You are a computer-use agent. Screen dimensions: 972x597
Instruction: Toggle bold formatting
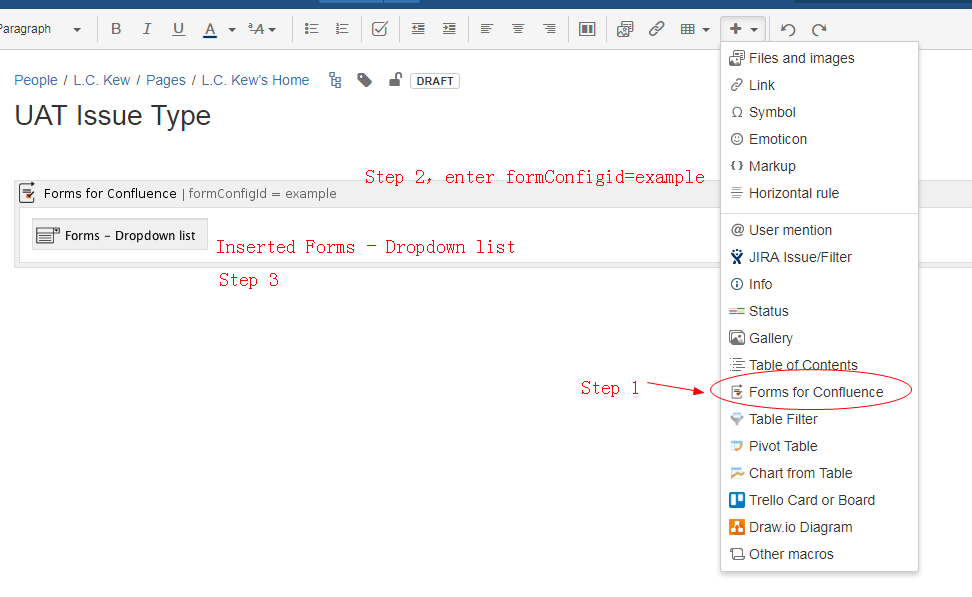[x=116, y=29]
